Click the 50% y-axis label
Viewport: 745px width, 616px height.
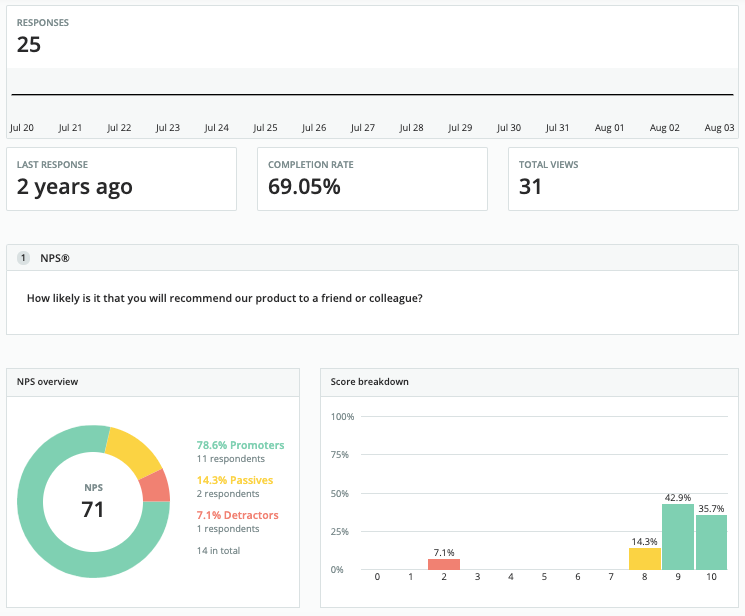[x=340, y=493]
